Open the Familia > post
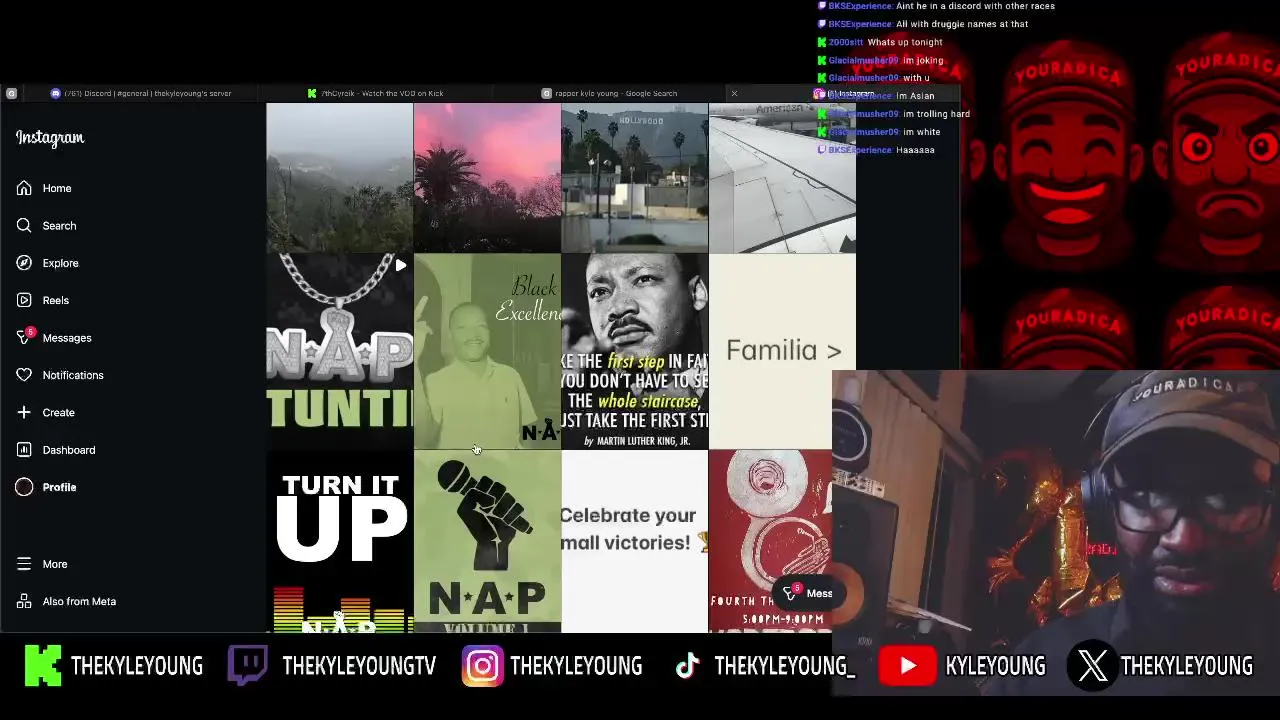Viewport: 1280px width, 720px height. (x=782, y=351)
